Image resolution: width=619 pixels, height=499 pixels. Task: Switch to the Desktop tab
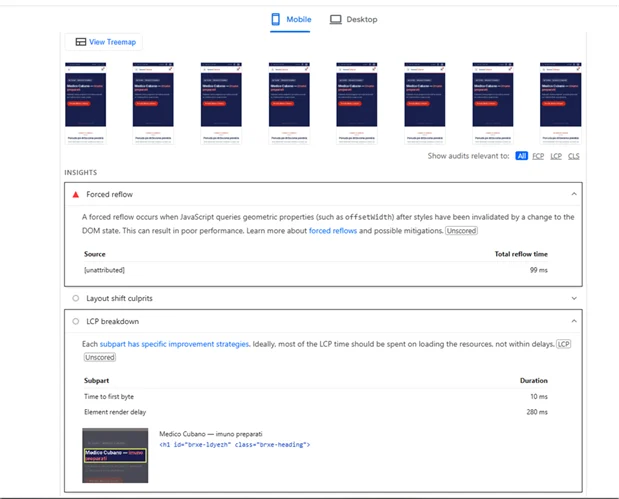coord(353,19)
